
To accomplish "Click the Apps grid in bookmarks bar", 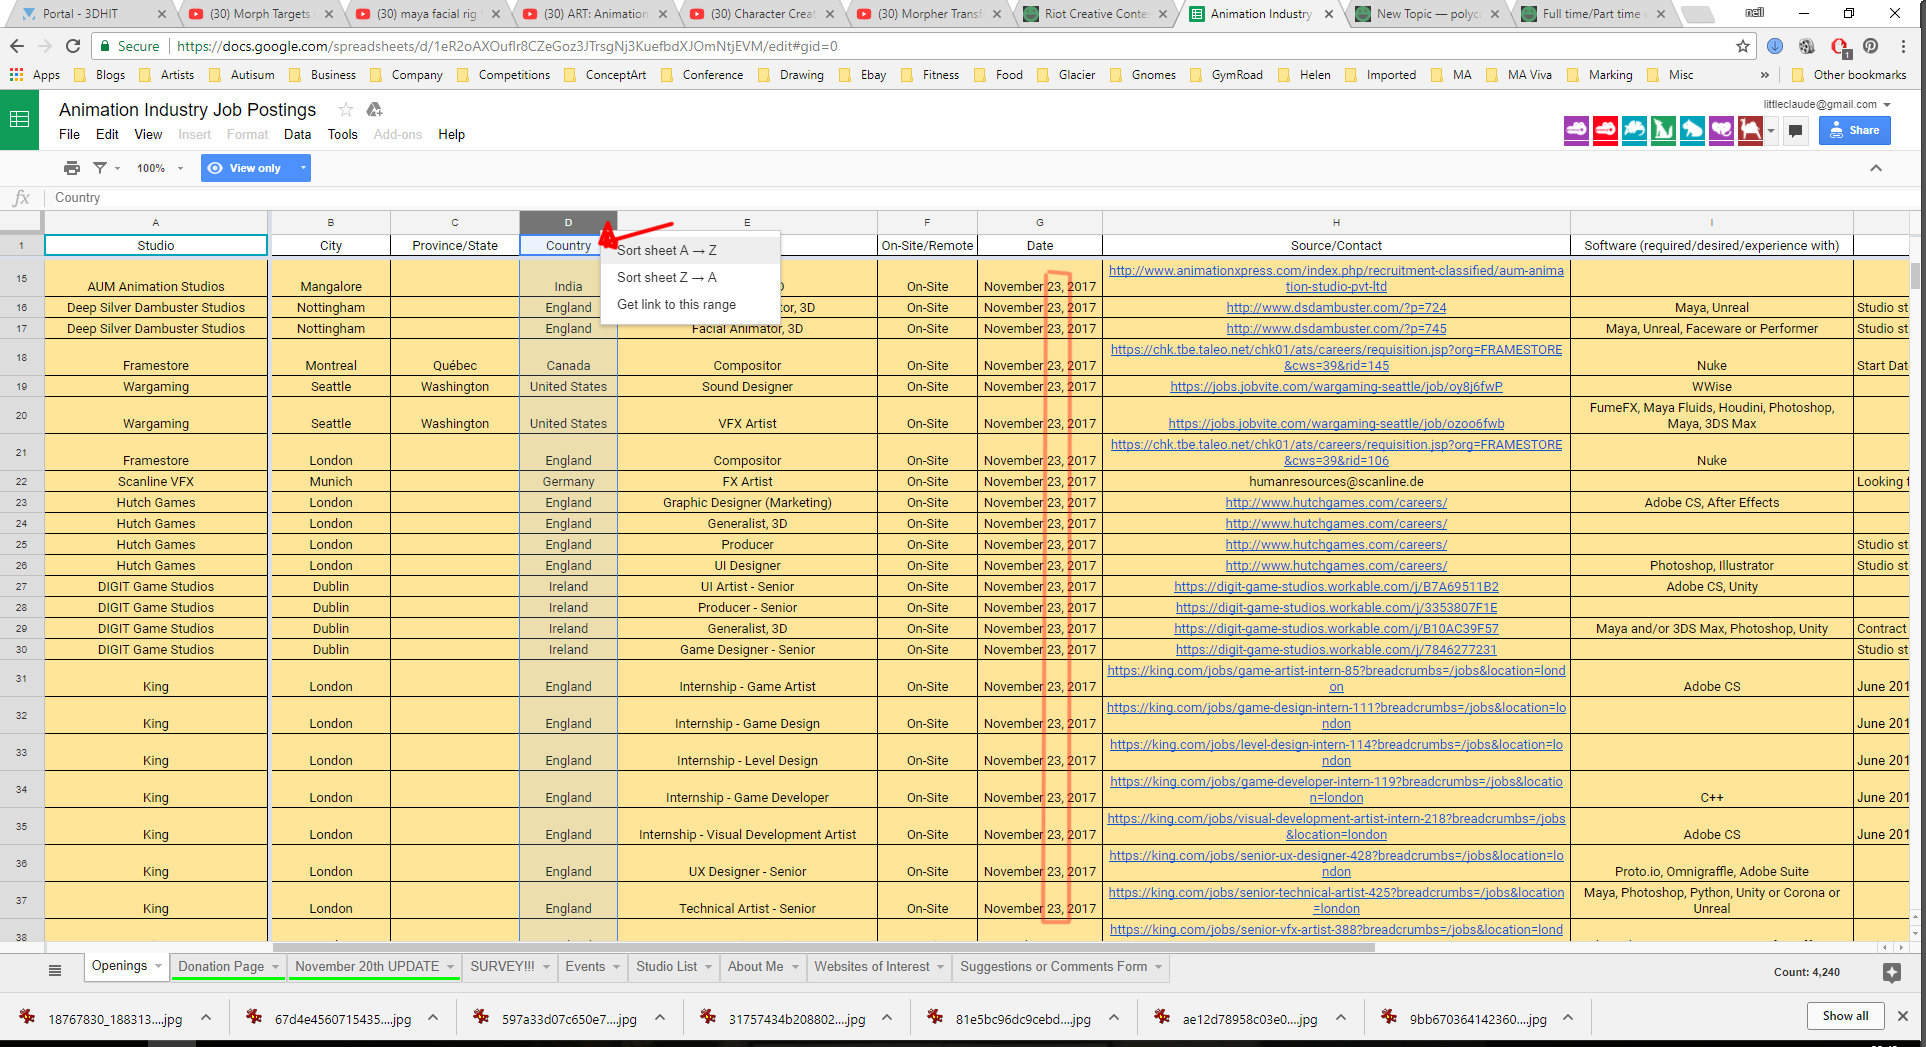I will tap(35, 75).
